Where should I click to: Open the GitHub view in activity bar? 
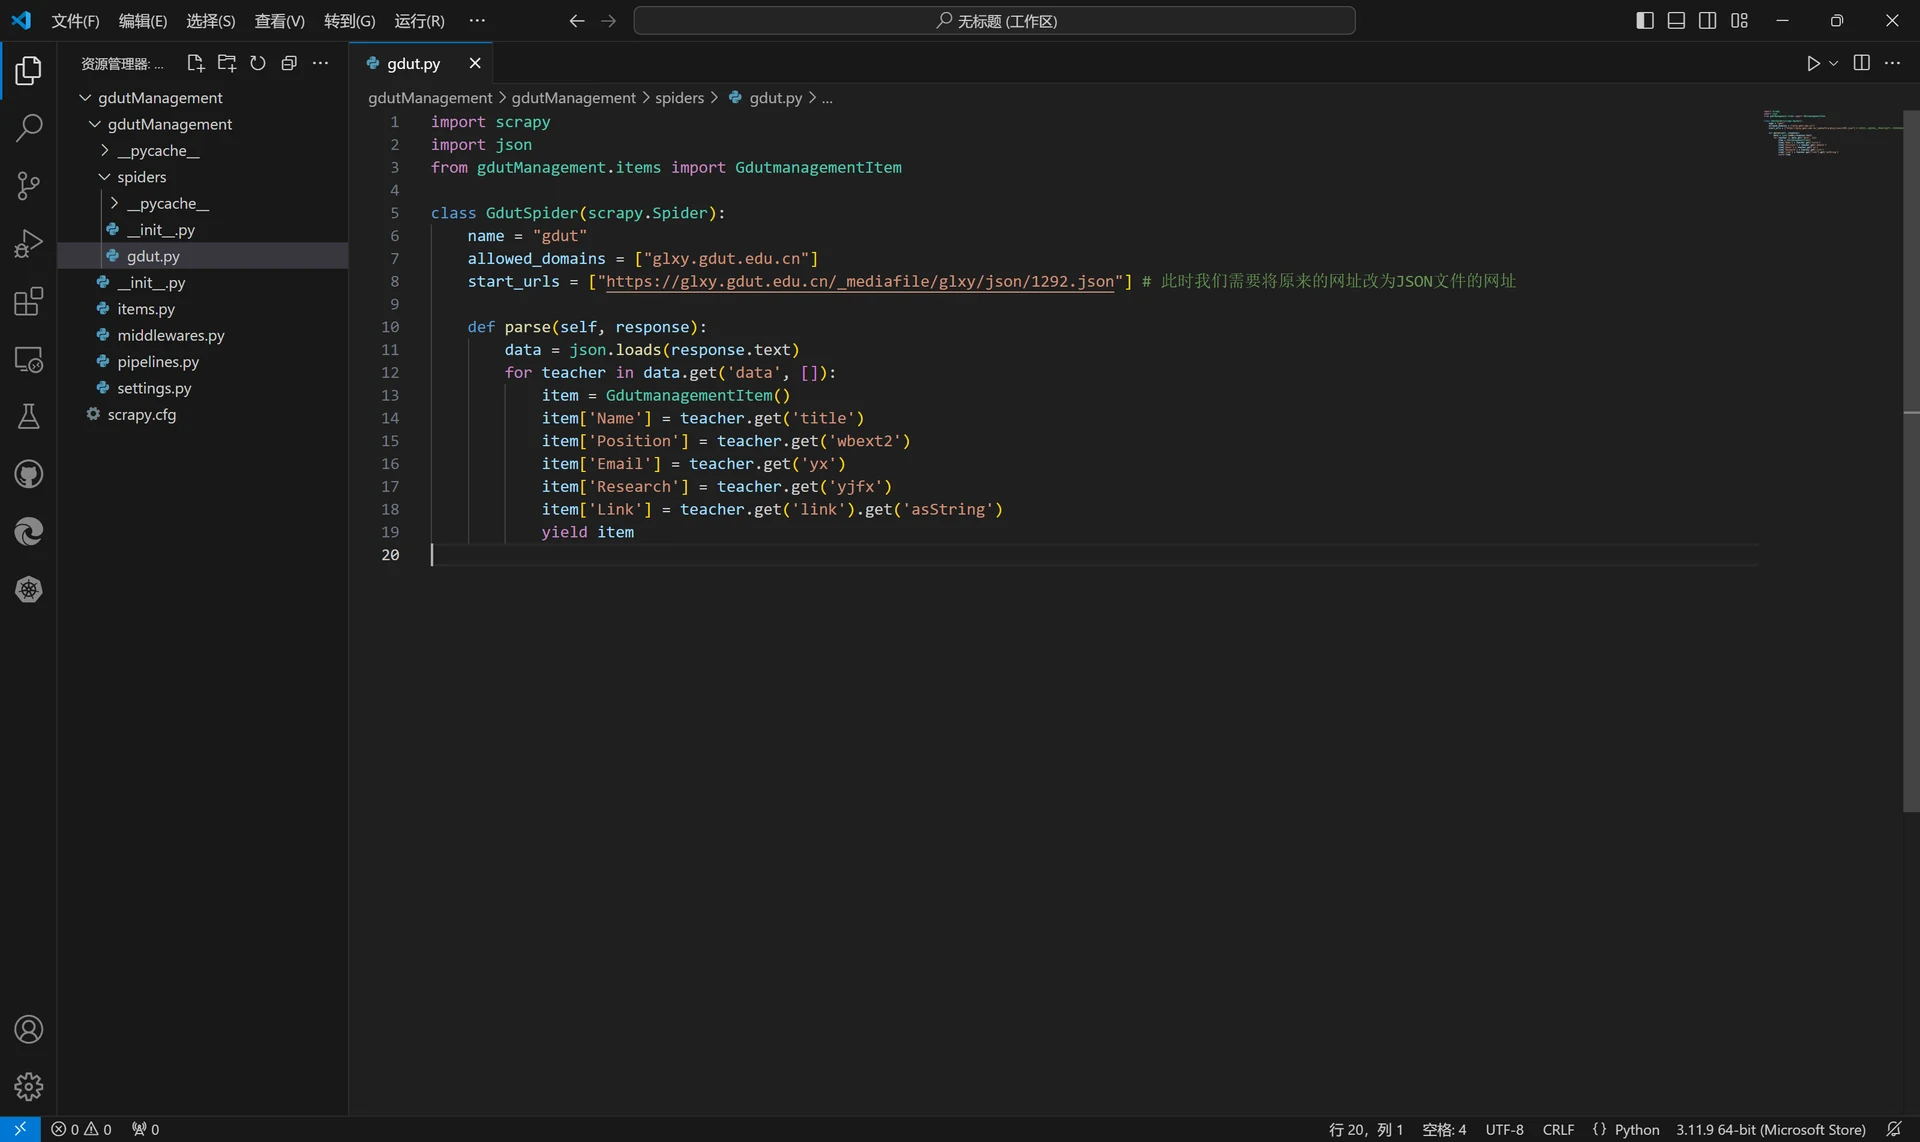(x=29, y=474)
